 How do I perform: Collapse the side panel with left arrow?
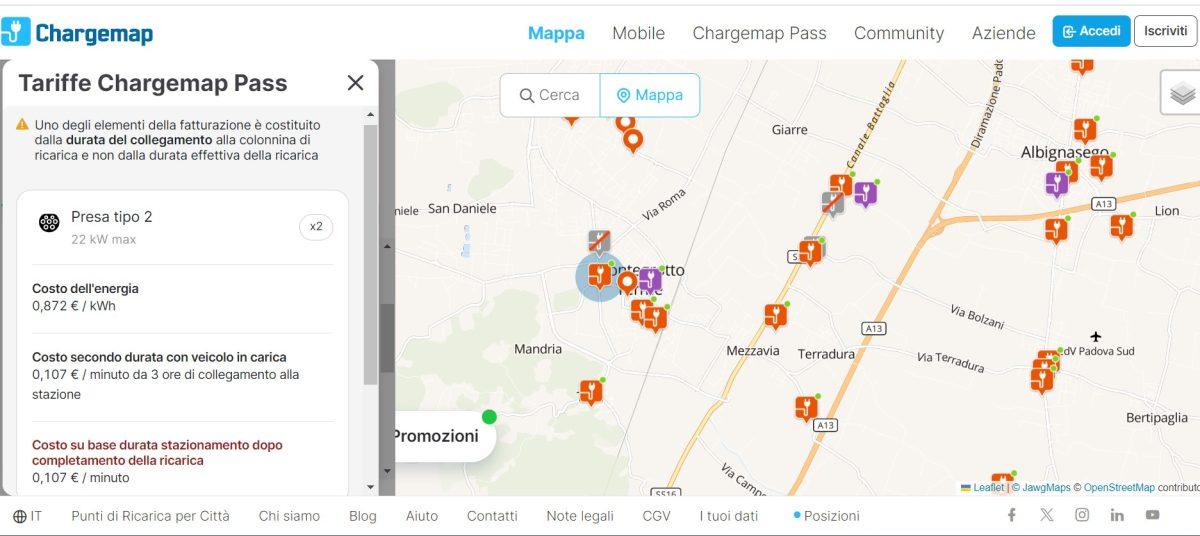[388, 245]
